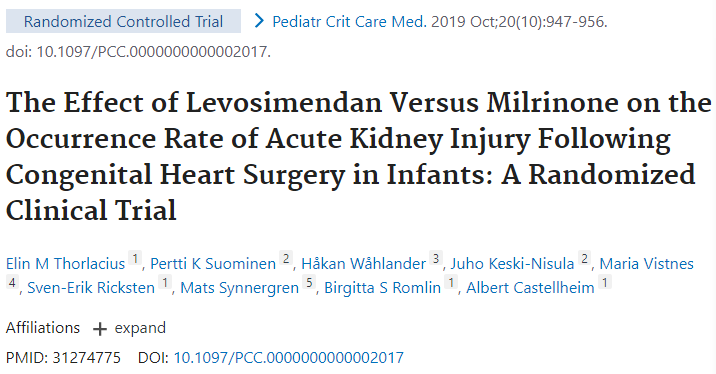This screenshot has height=374, width=716.
Task: Open author Maria Vistnes
Action: tap(647, 263)
